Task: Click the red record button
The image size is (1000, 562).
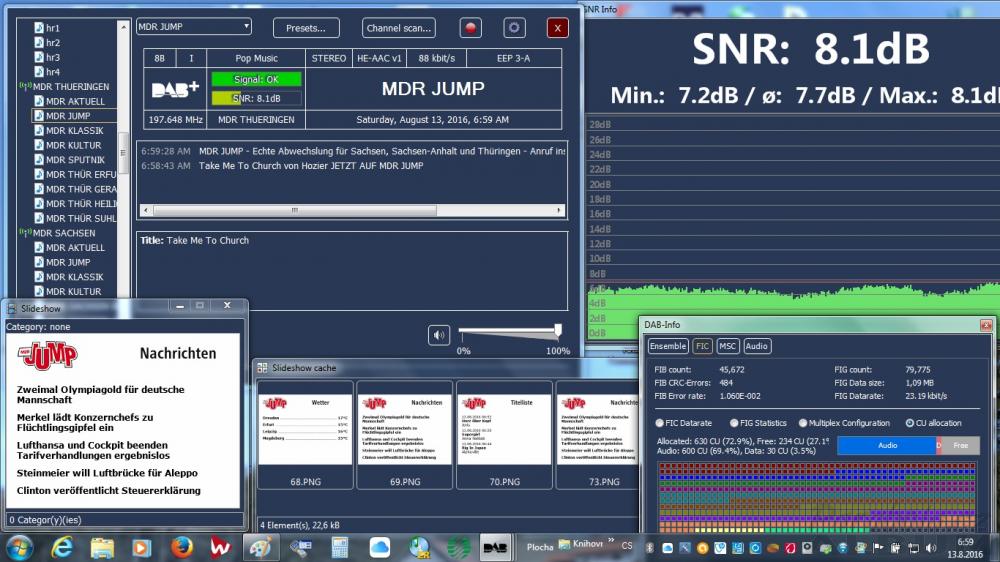Action: 470,28
